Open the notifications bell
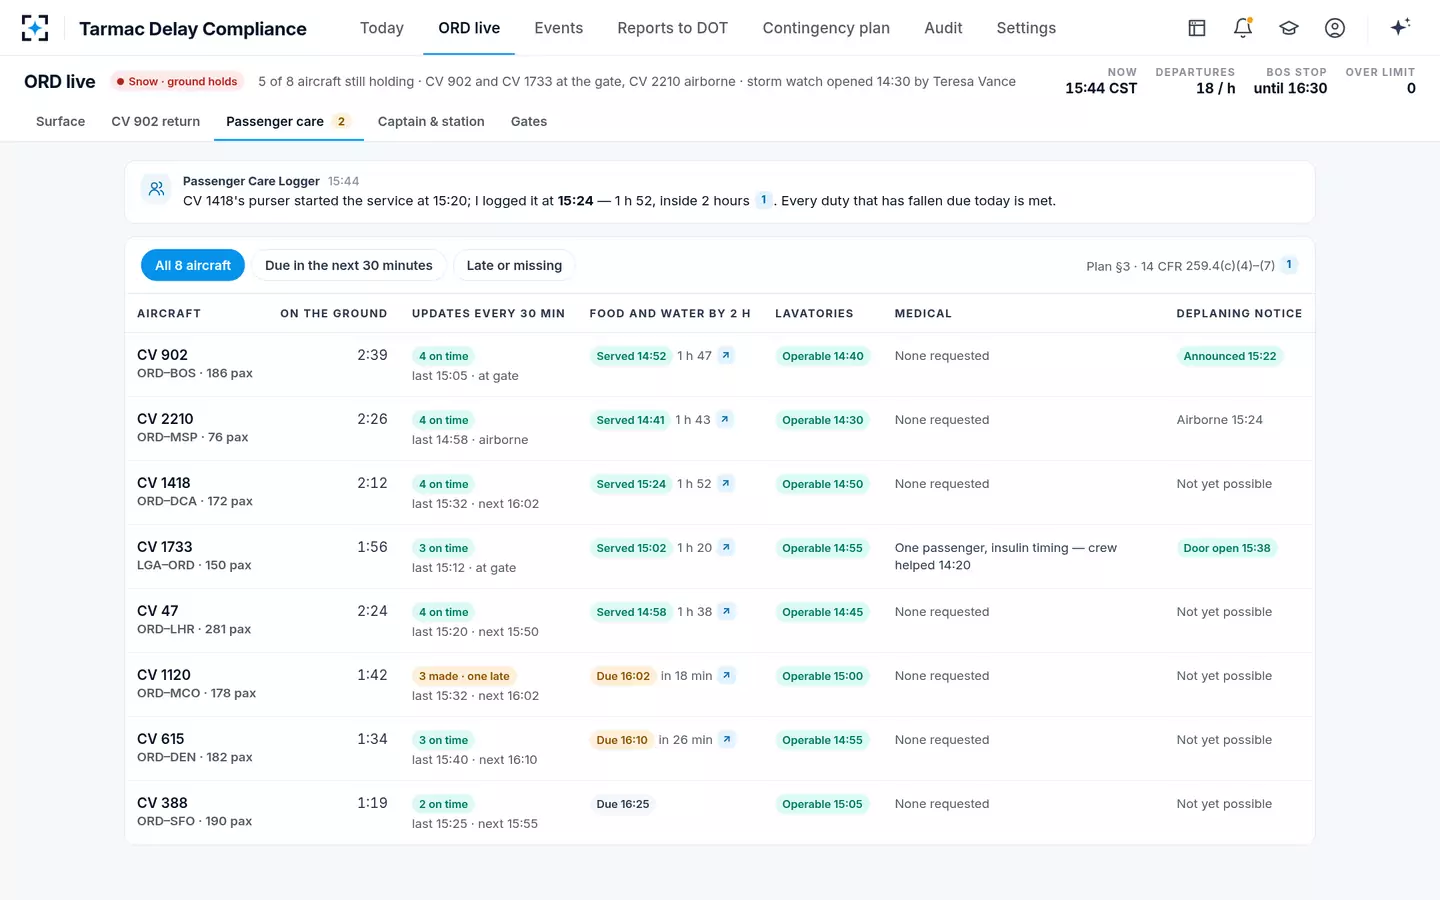Viewport: 1440px width, 900px height. pyautogui.click(x=1243, y=28)
